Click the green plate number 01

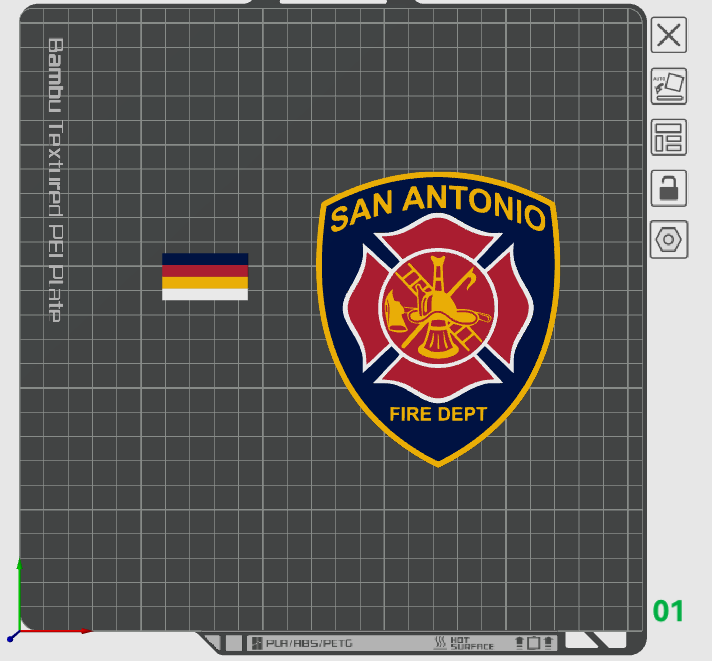pos(668,611)
